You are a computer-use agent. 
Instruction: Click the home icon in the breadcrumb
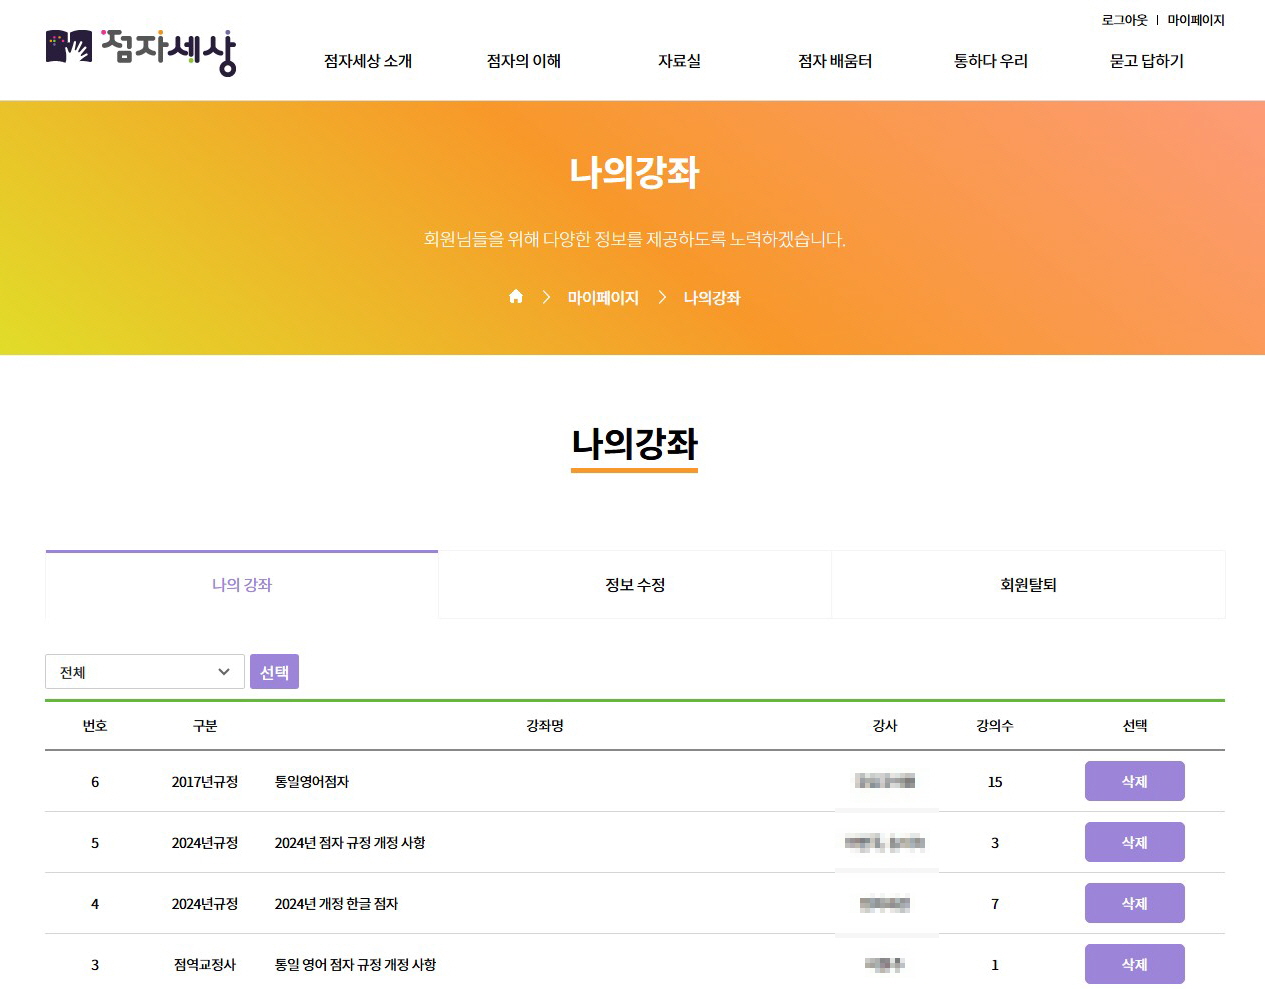pyautogui.click(x=516, y=296)
